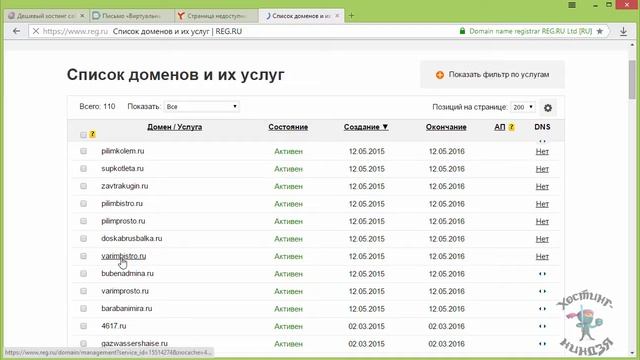Viewport: 640px width, 360px height.
Task: Click DNS arrows icon for 4617.ru
Action: (542, 327)
